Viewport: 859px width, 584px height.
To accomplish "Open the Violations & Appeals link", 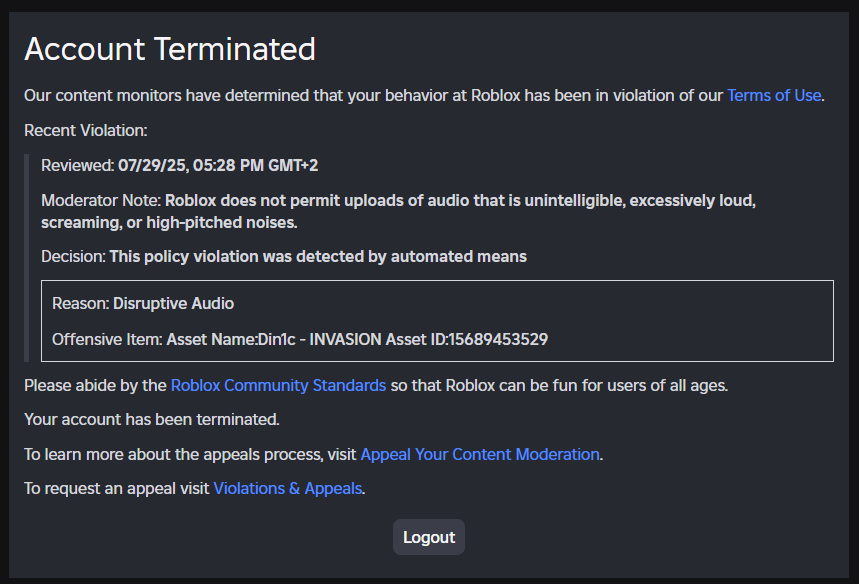I will 288,489.
